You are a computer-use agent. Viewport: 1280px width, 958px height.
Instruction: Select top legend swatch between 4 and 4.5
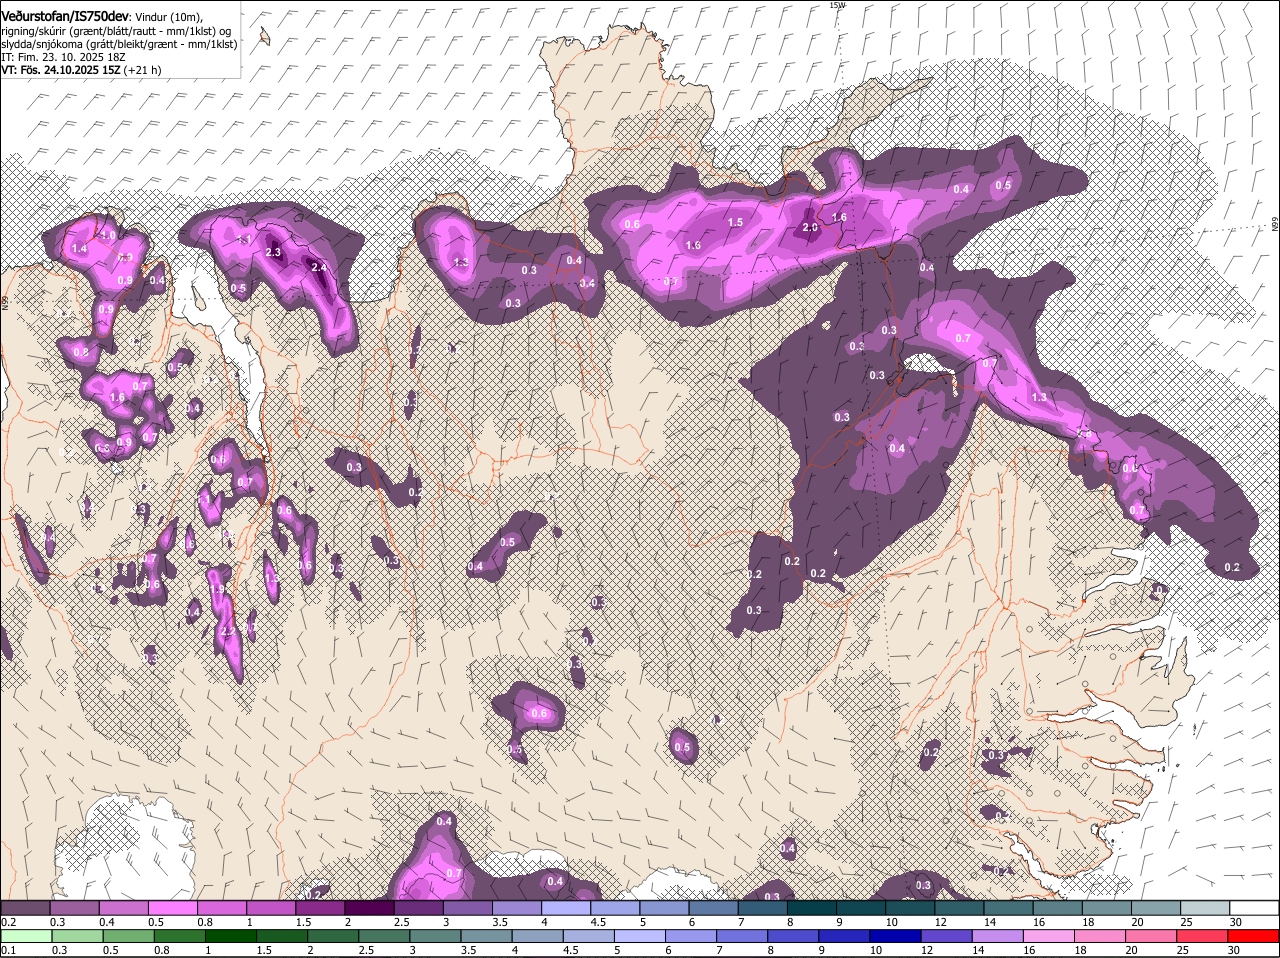click(566, 907)
